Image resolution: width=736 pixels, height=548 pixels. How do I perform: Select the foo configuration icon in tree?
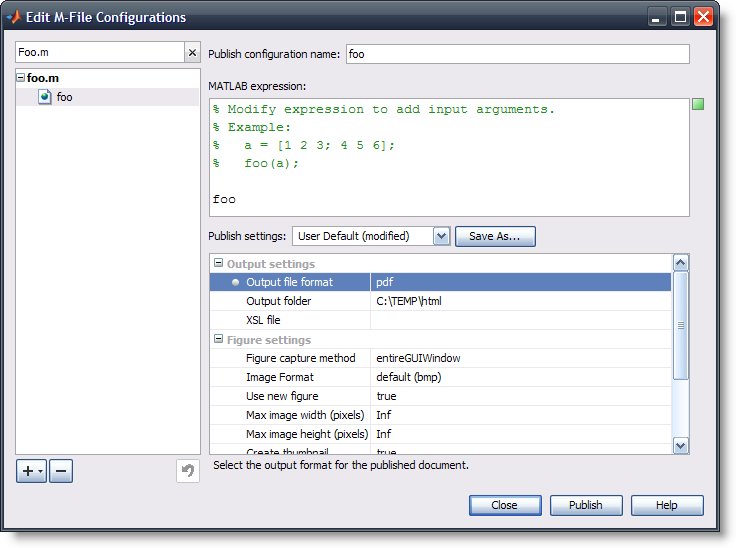point(45,97)
